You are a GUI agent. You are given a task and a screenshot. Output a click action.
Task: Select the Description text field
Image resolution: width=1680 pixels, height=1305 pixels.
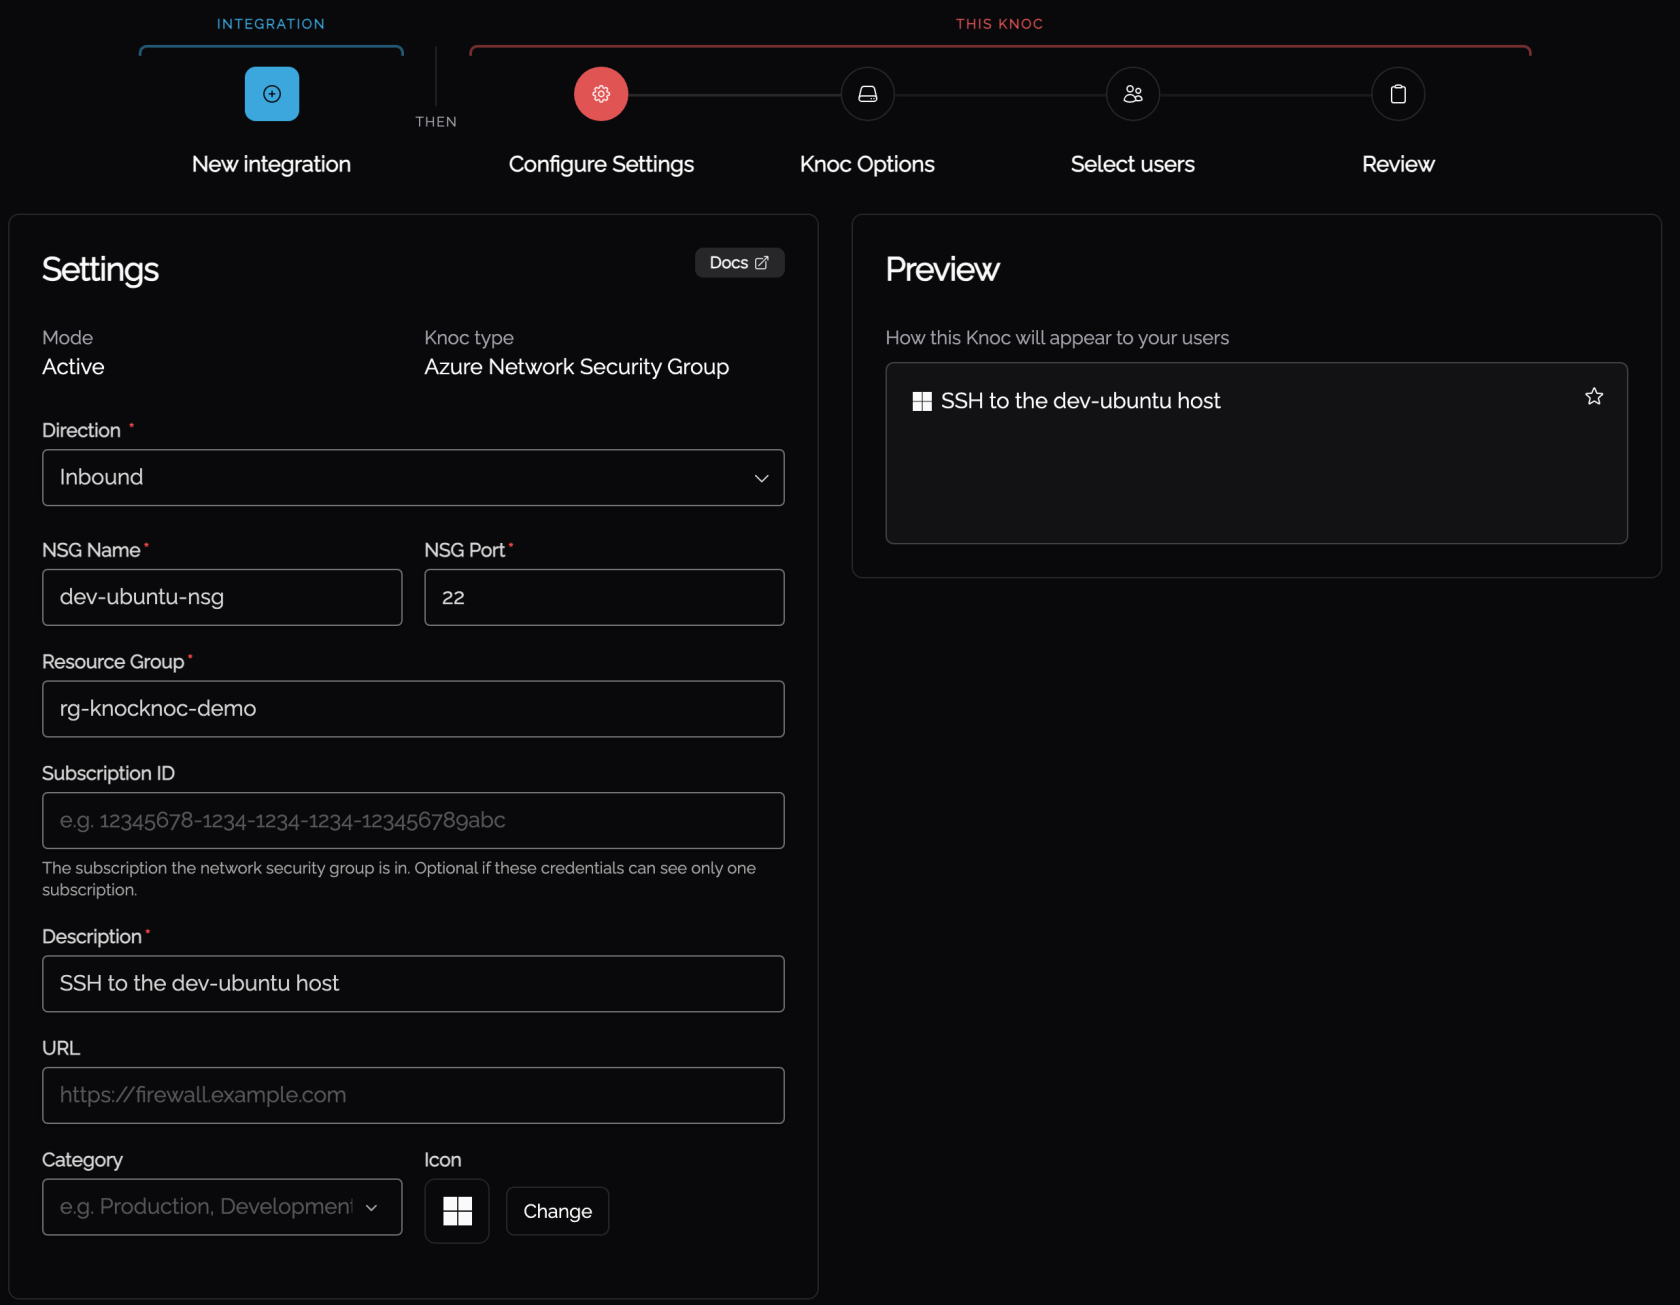click(413, 984)
